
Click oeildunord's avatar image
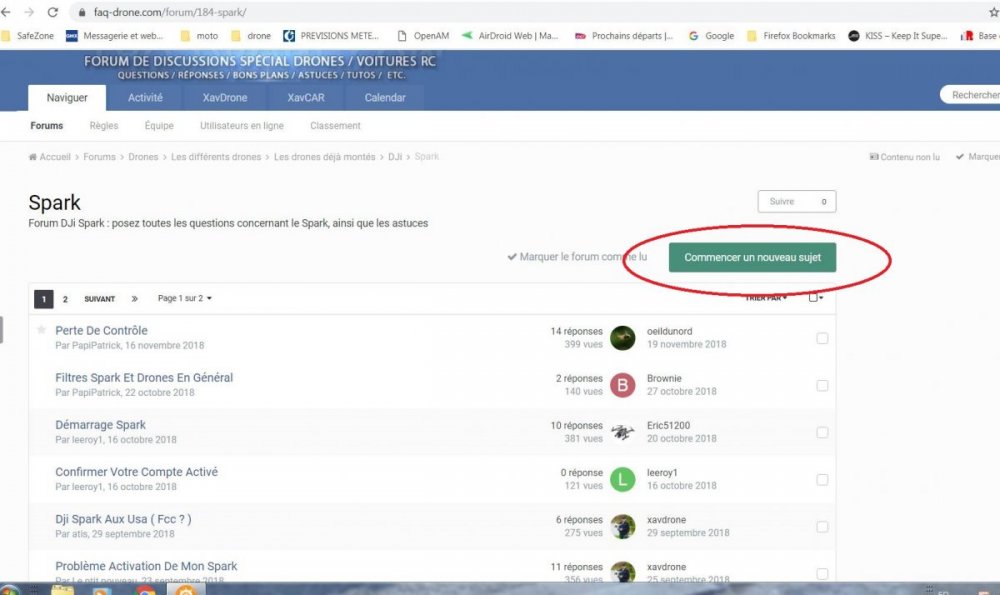pos(622,338)
